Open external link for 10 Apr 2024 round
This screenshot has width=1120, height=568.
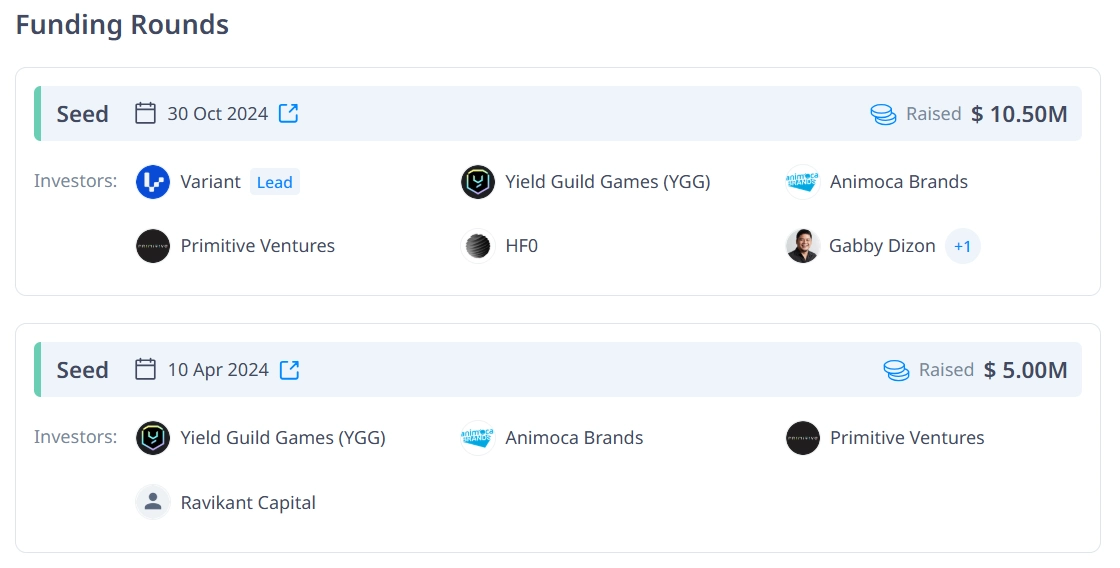(289, 370)
